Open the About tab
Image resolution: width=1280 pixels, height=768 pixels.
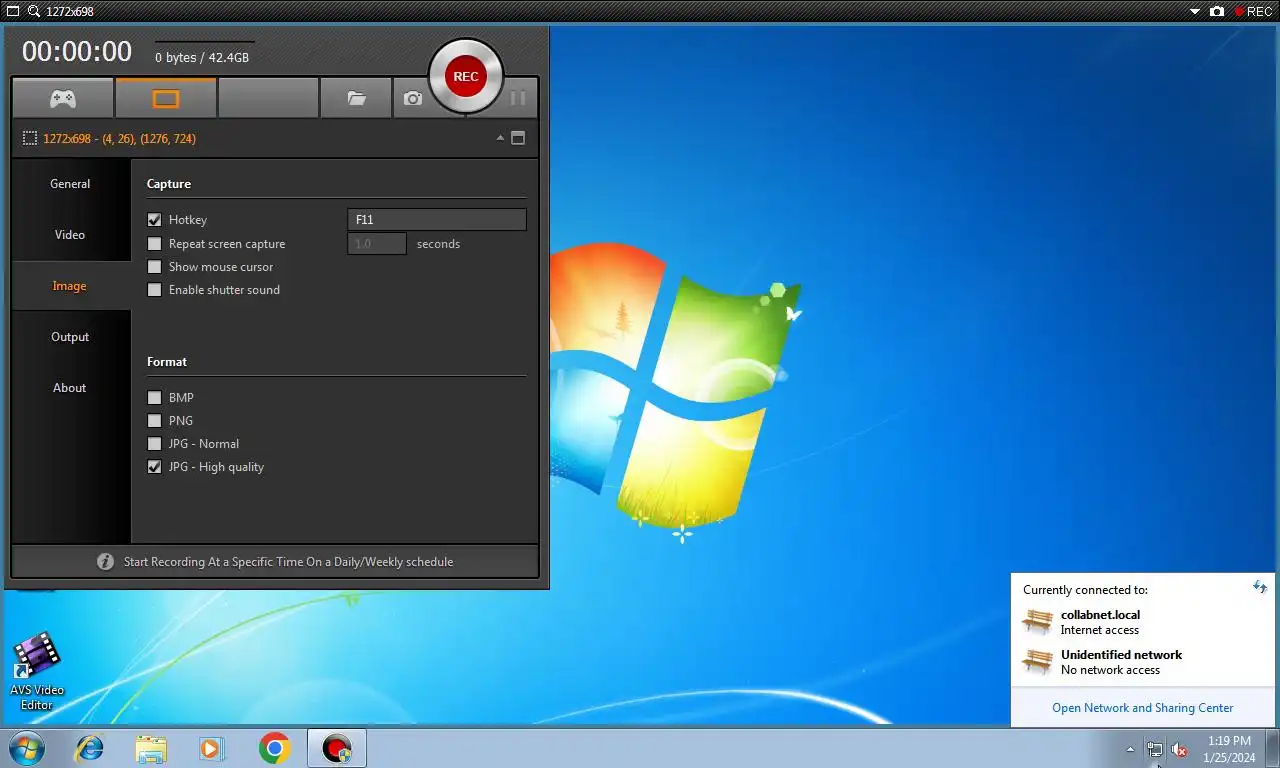pyautogui.click(x=70, y=388)
